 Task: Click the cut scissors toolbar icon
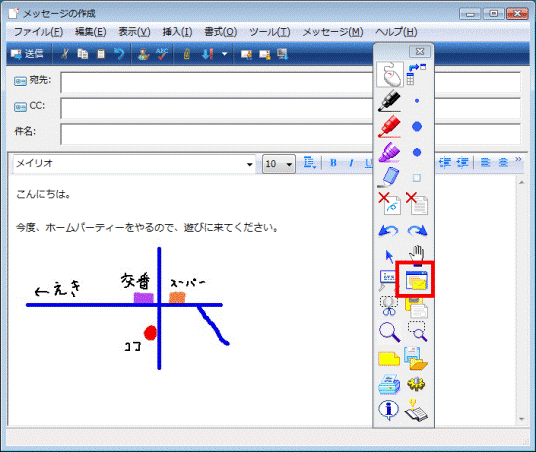65,54
